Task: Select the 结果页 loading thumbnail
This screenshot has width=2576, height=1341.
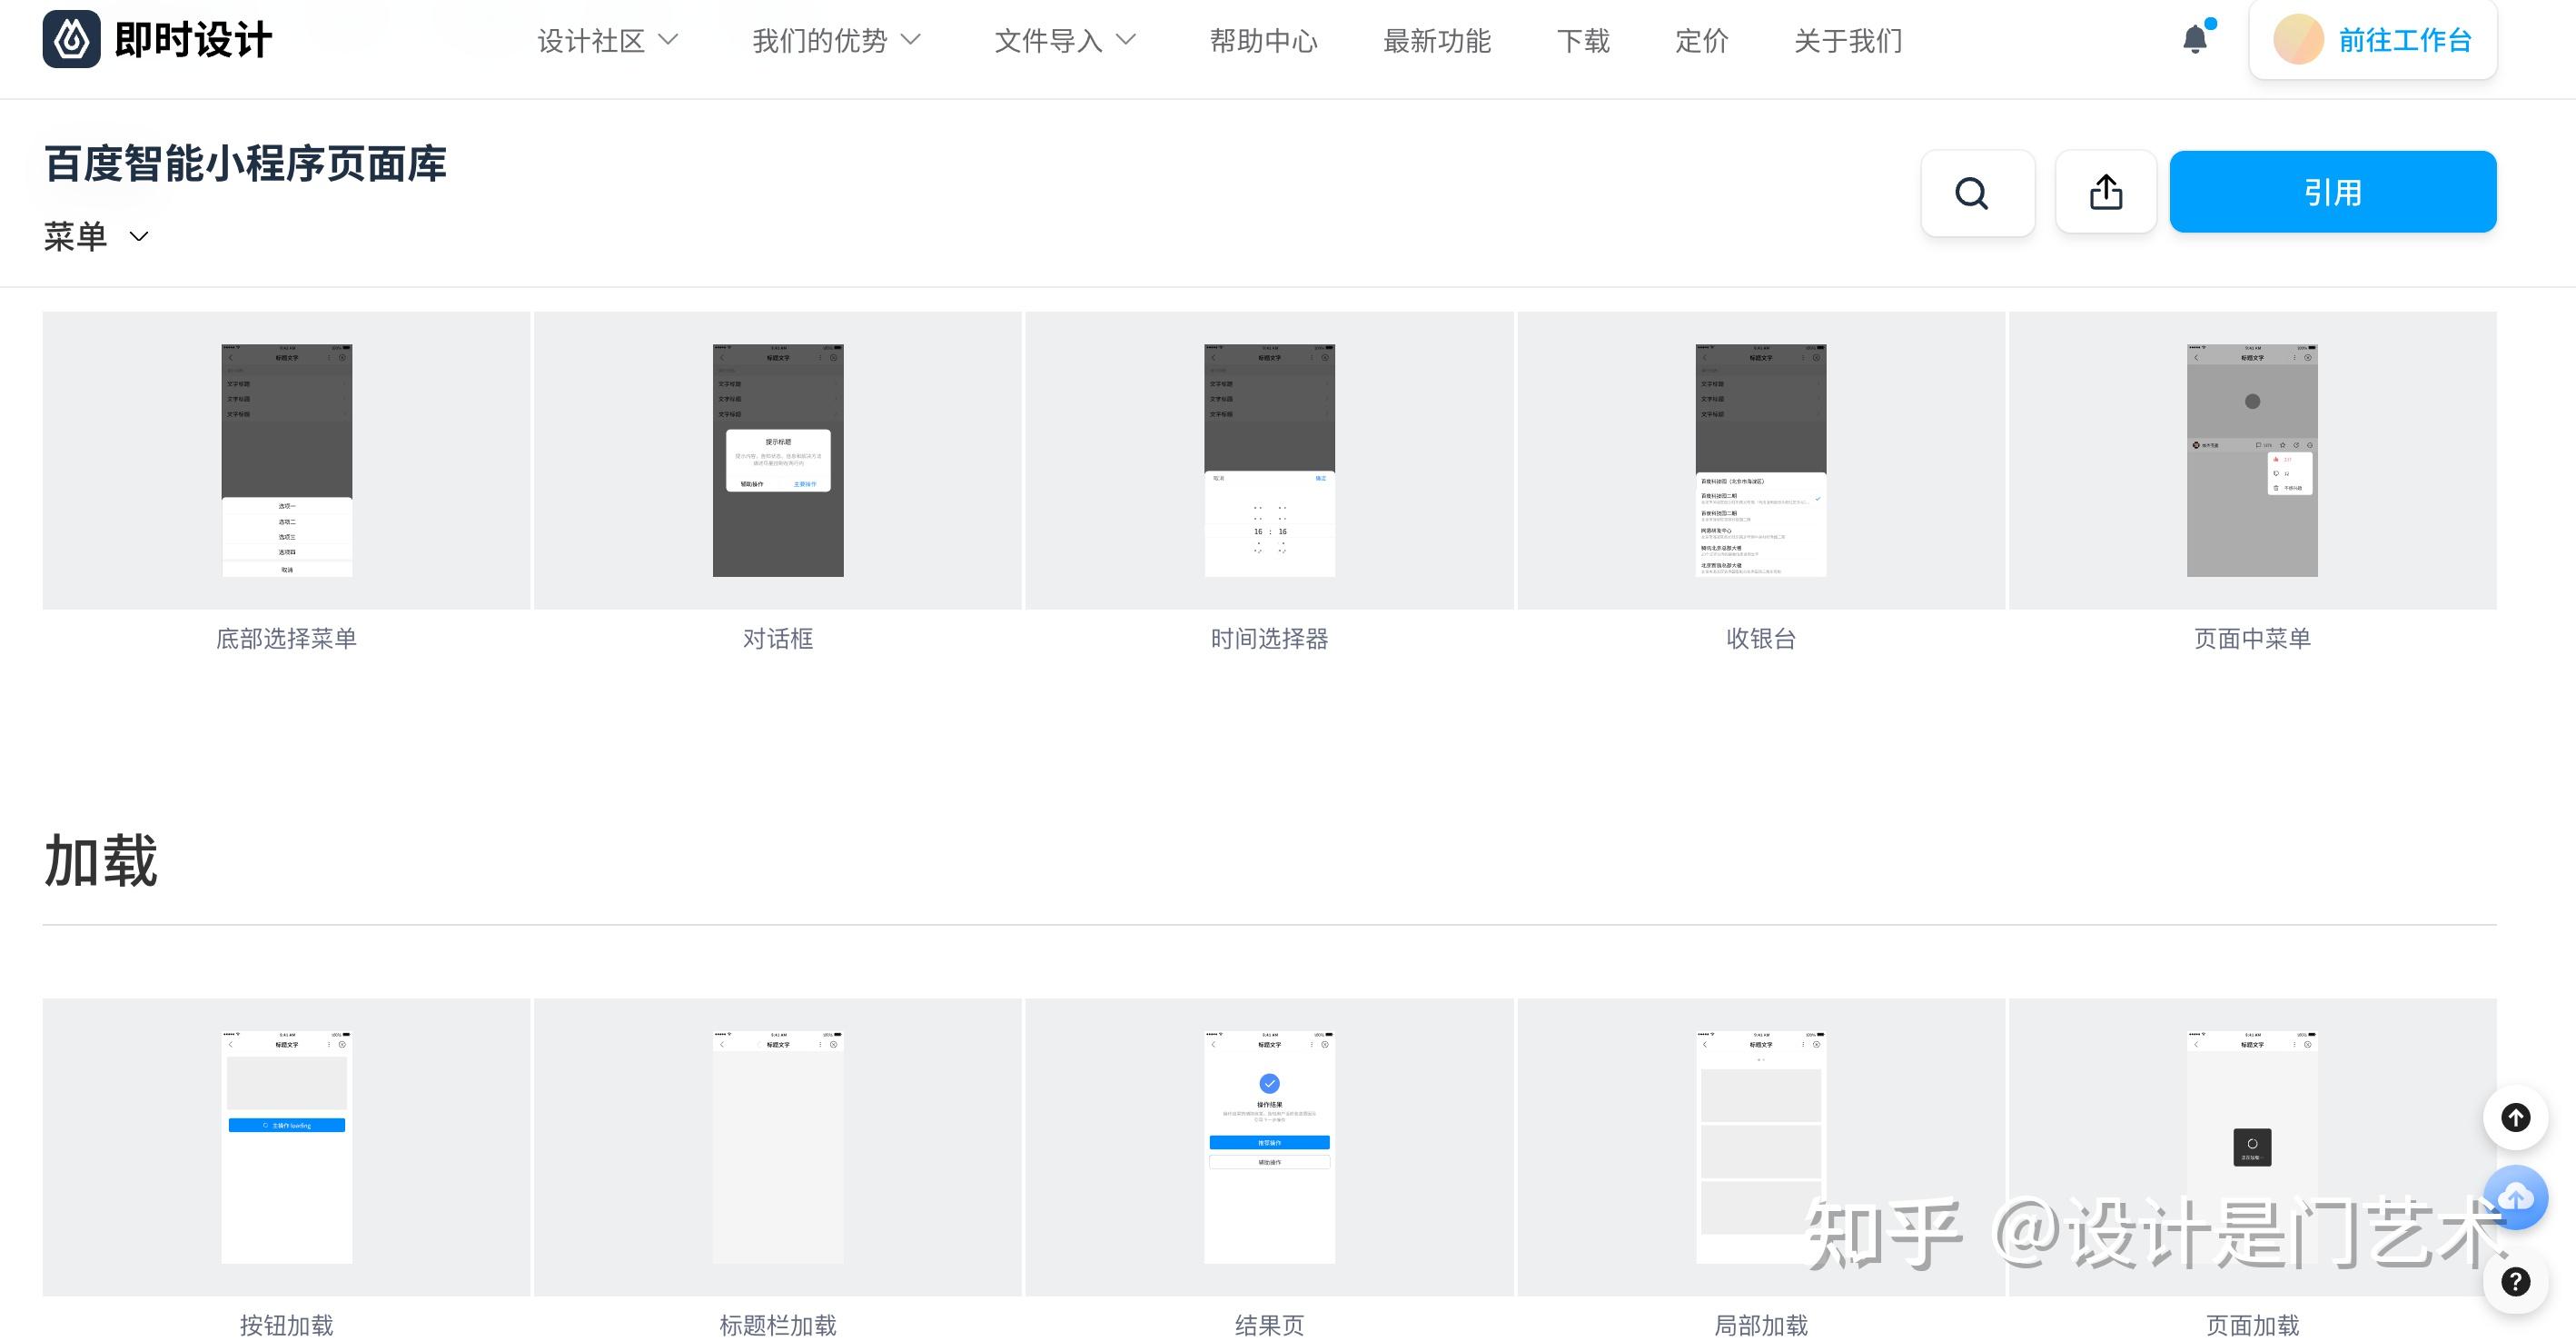Action: (x=1269, y=1147)
